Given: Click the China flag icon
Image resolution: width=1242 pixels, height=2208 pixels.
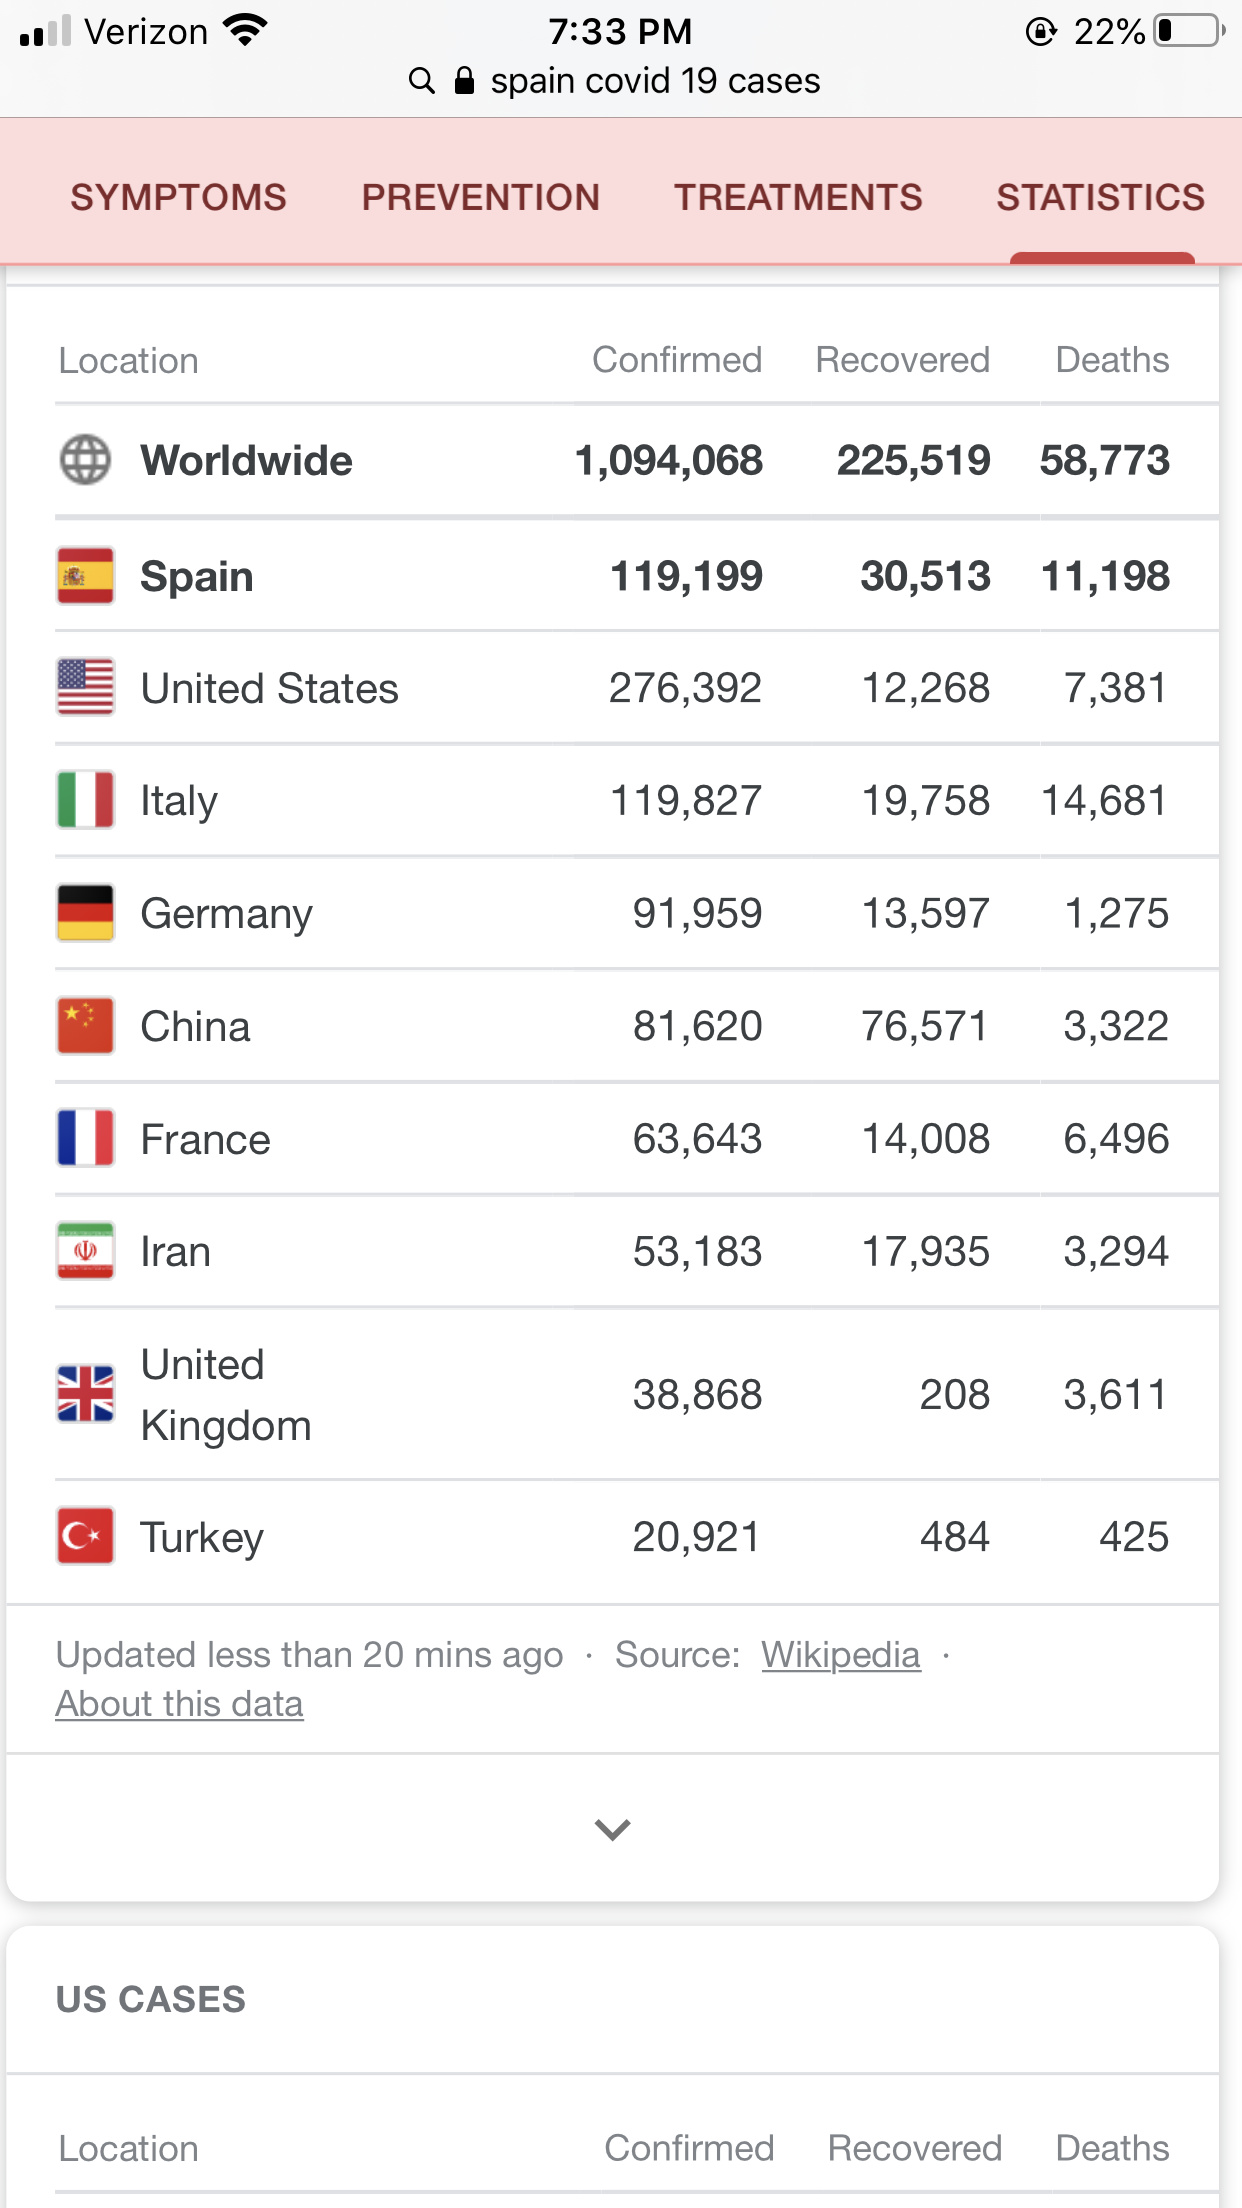Looking at the screenshot, I should click(x=86, y=1026).
